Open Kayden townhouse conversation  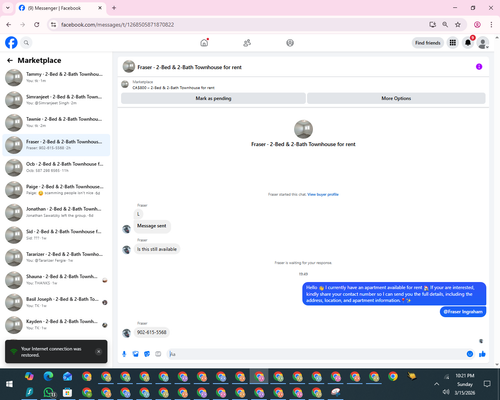click(x=56, y=325)
